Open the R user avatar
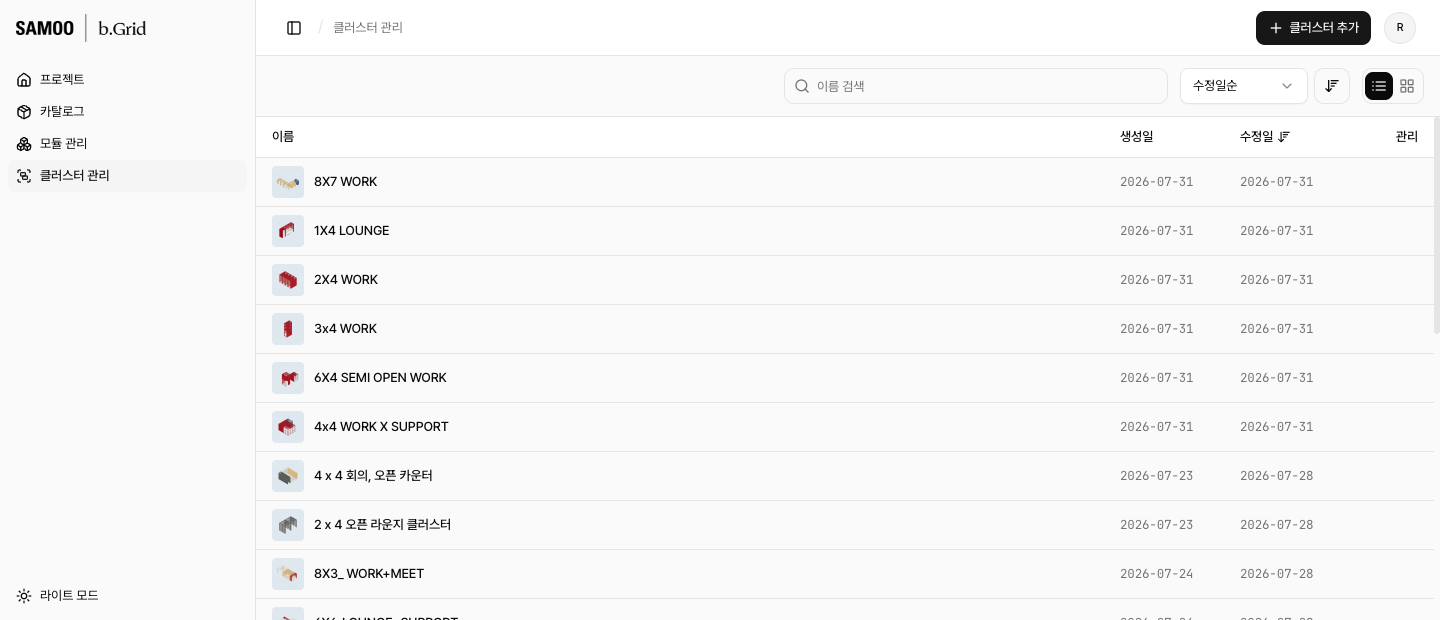This screenshot has width=1440, height=620. [1400, 28]
